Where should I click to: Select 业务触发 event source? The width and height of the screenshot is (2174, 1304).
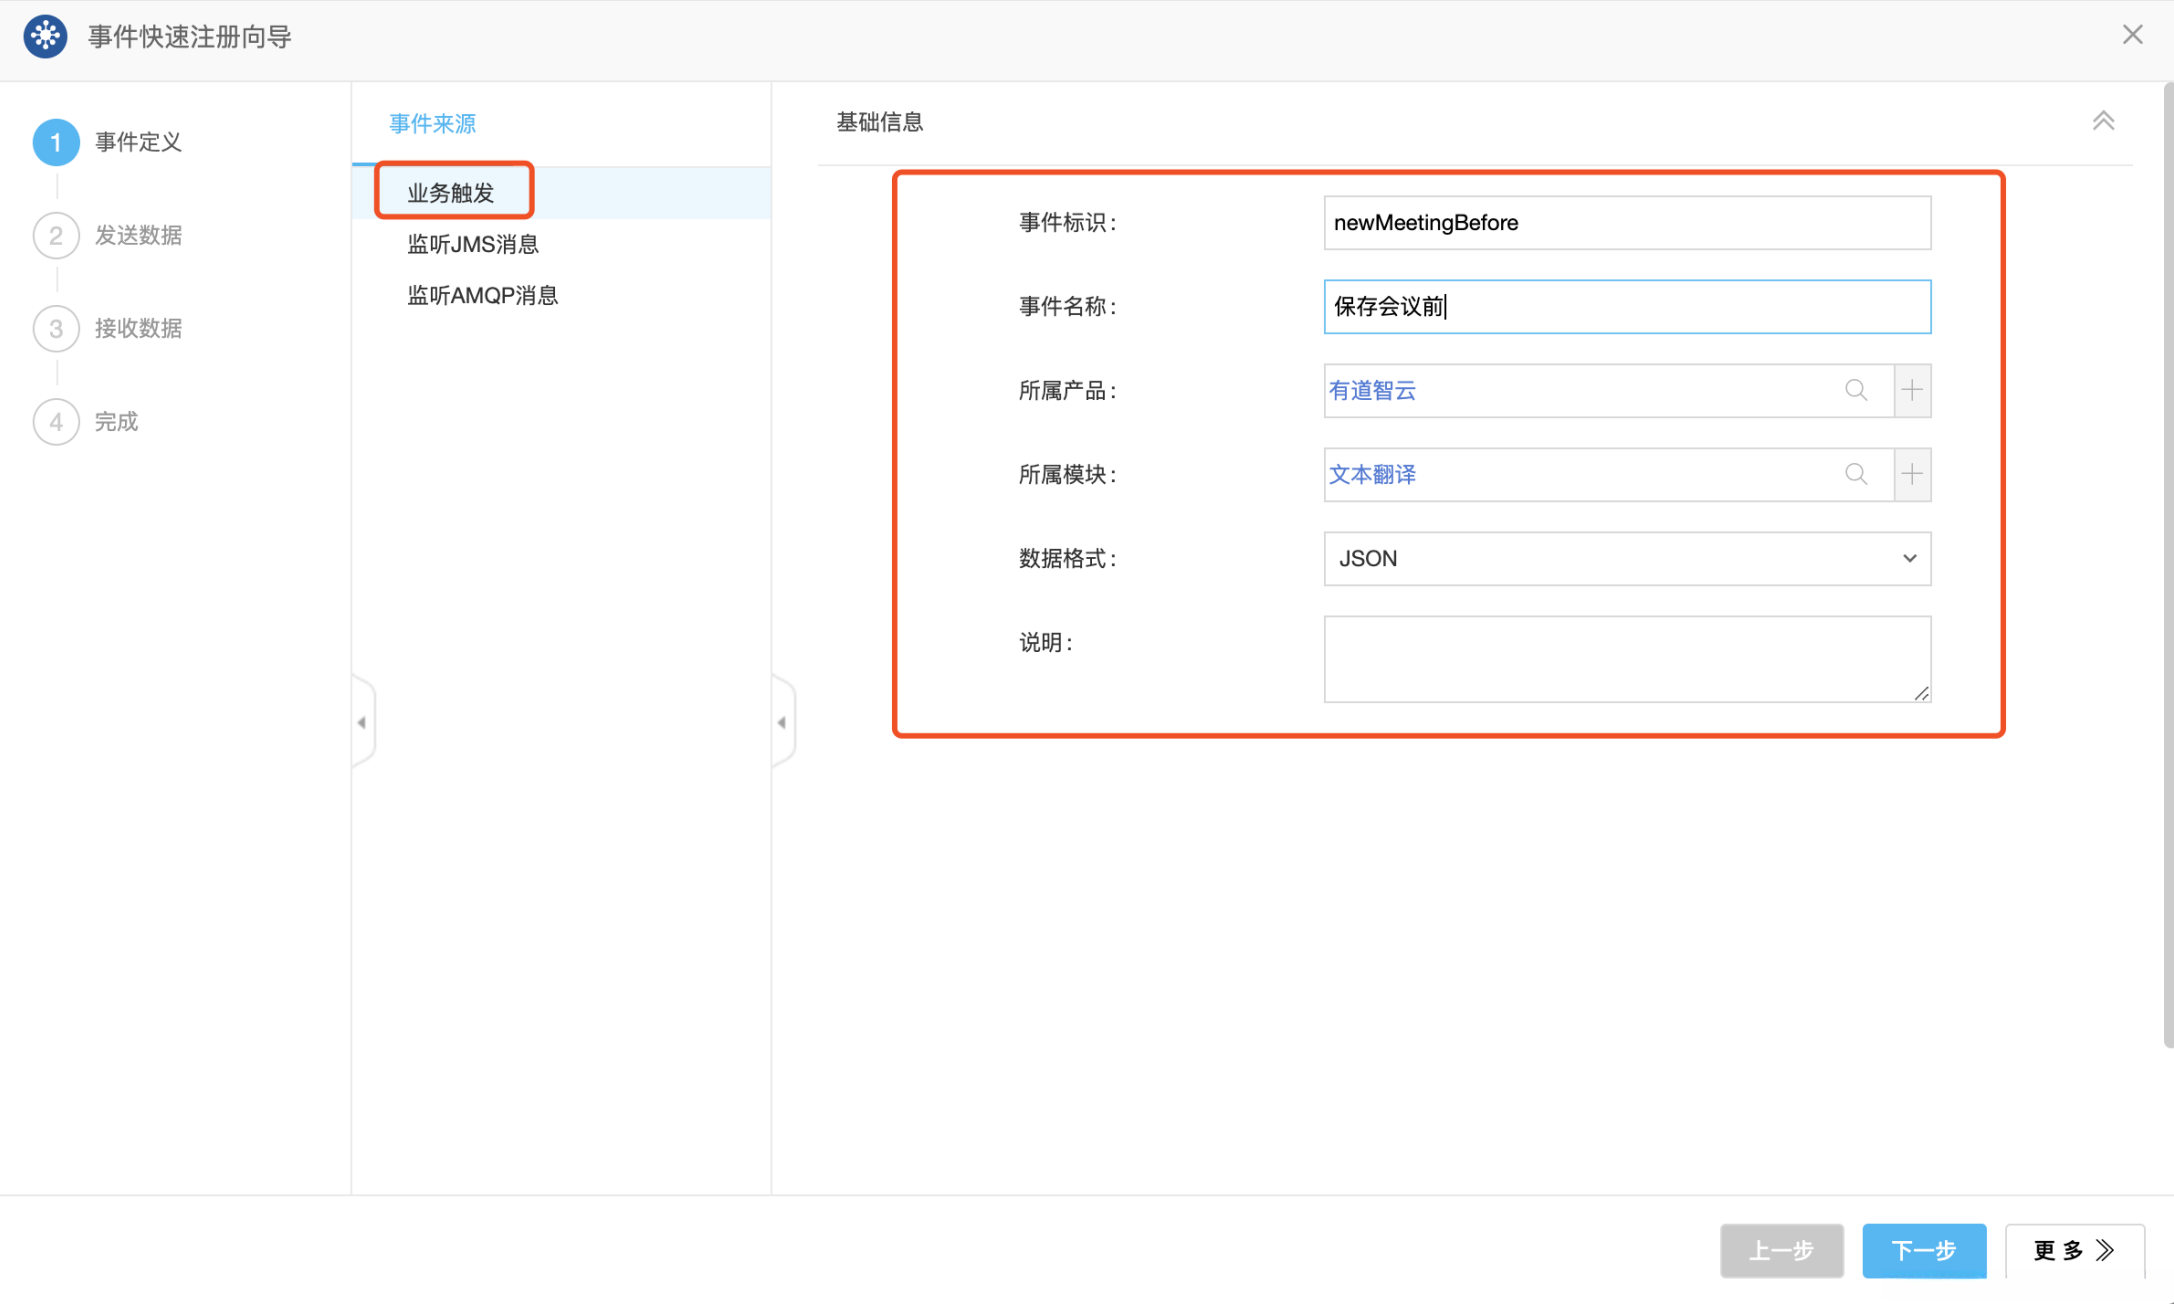coord(451,192)
